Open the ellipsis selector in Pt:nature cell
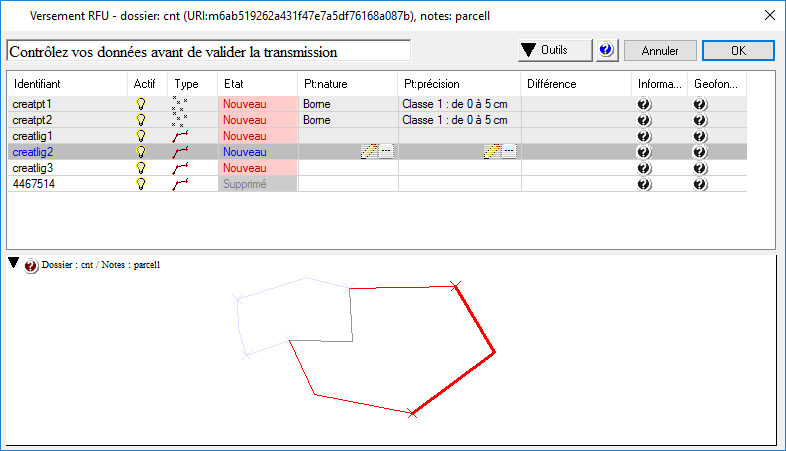786x451 pixels. tap(386, 151)
